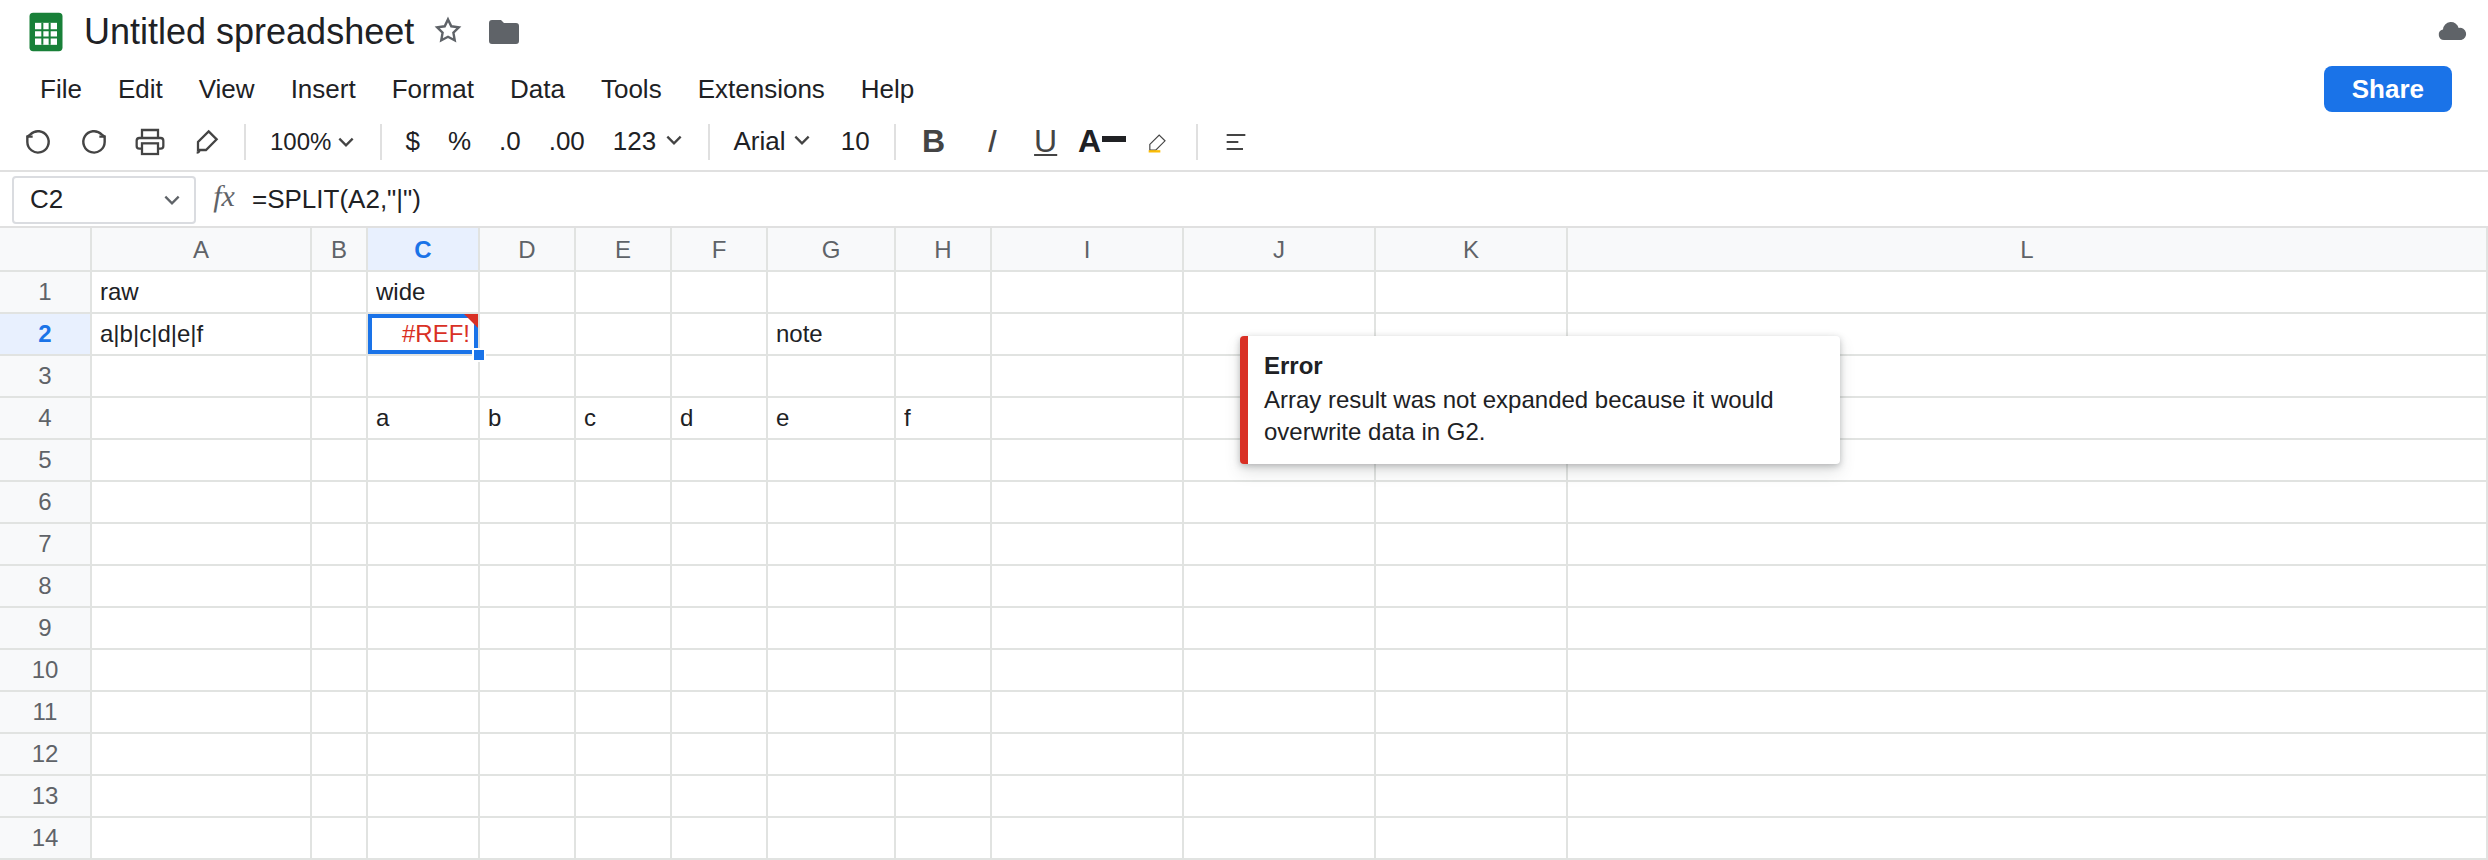Select the paint format tool
Viewport: 2488px width, 860px height.
click(x=206, y=142)
